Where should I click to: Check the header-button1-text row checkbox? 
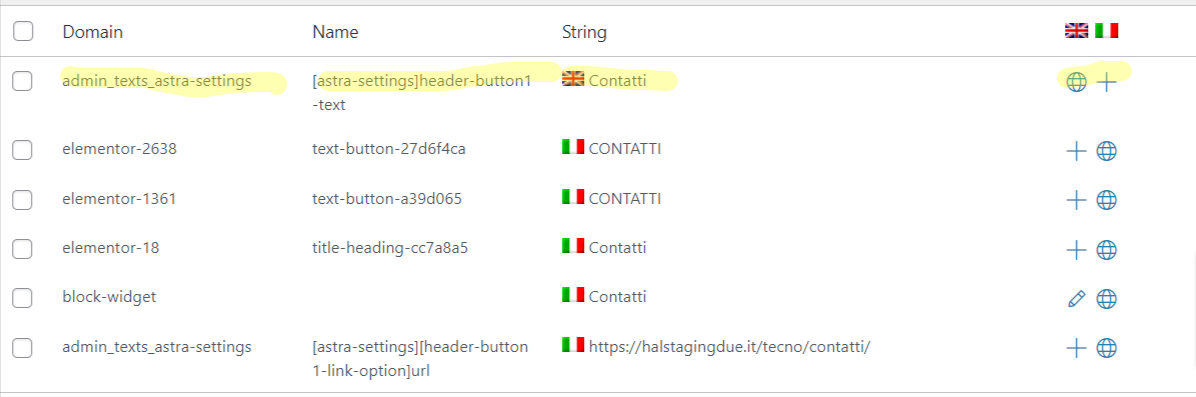23,81
